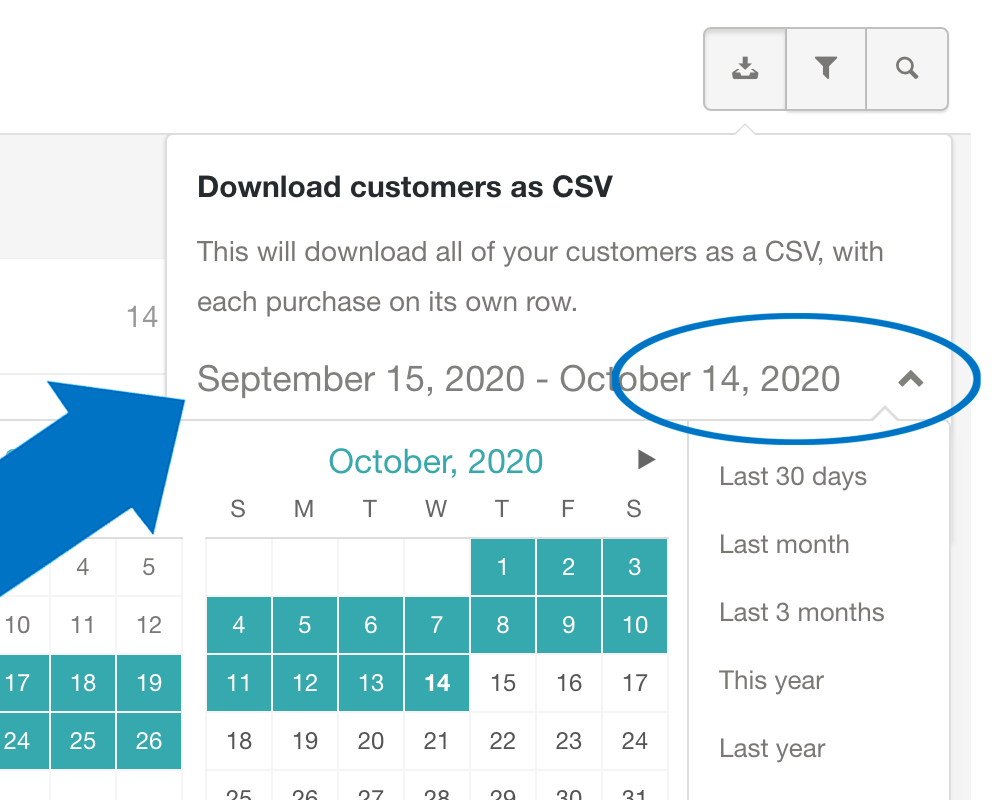Choose Last year preset
Image resolution: width=1000 pixels, height=800 pixels.
click(x=772, y=749)
